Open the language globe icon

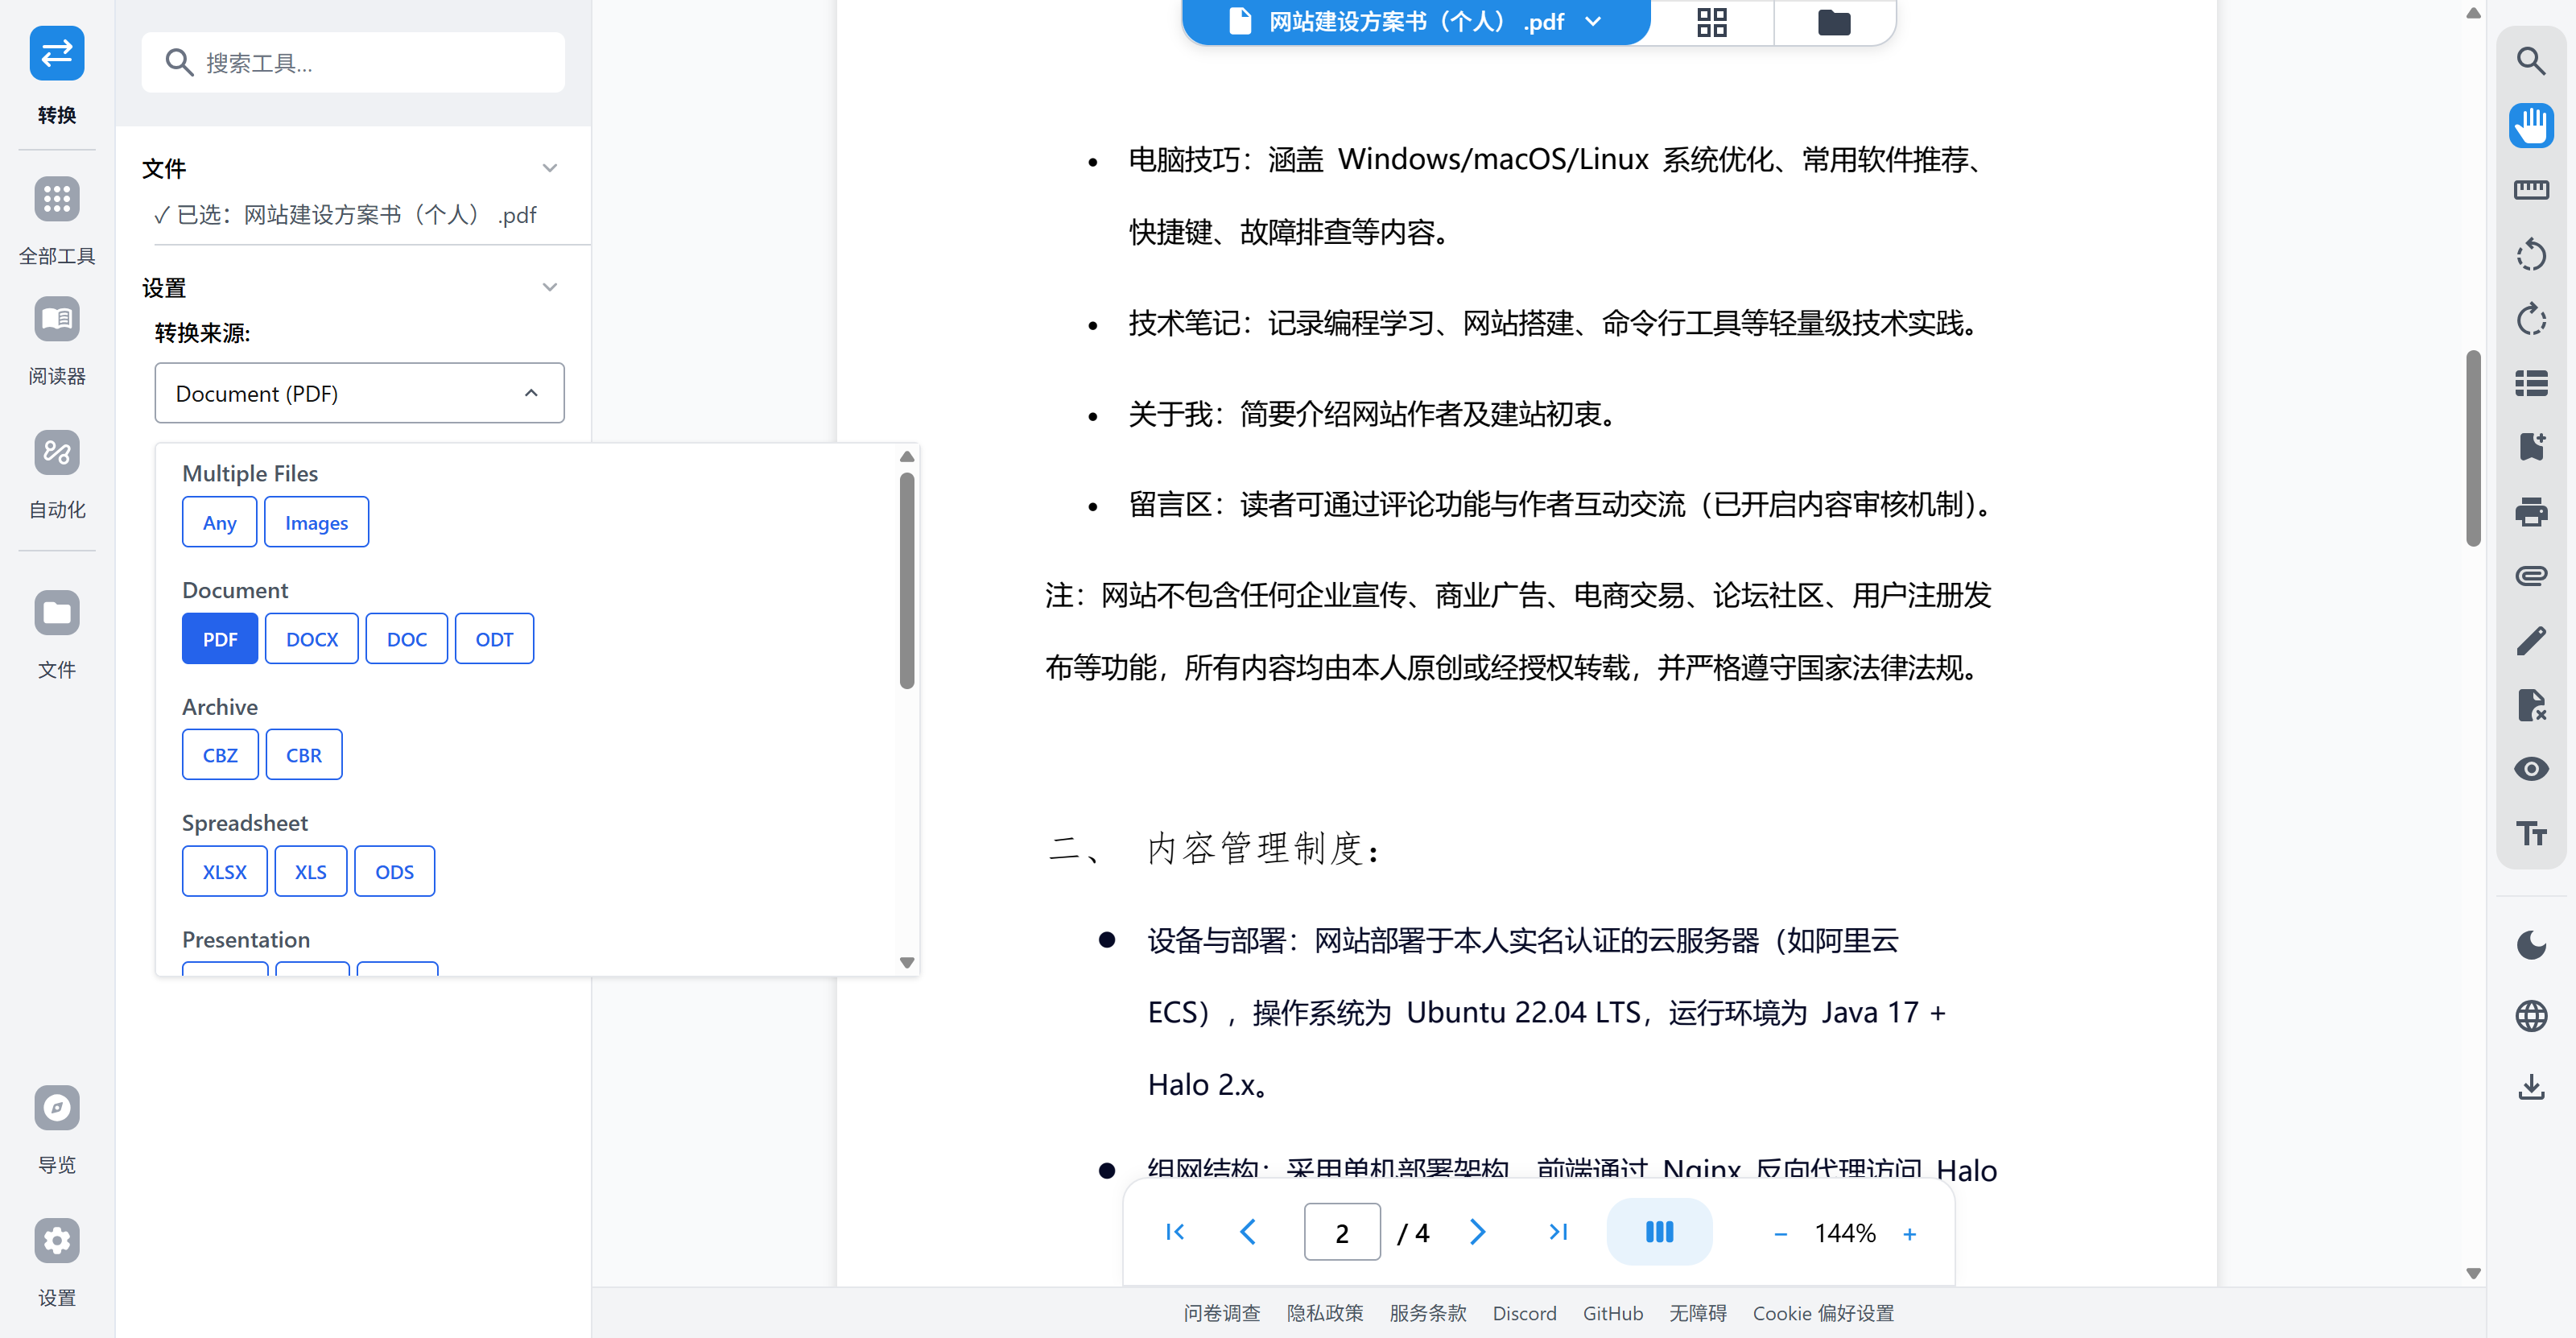pyautogui.click(x=2530, y=1016)
